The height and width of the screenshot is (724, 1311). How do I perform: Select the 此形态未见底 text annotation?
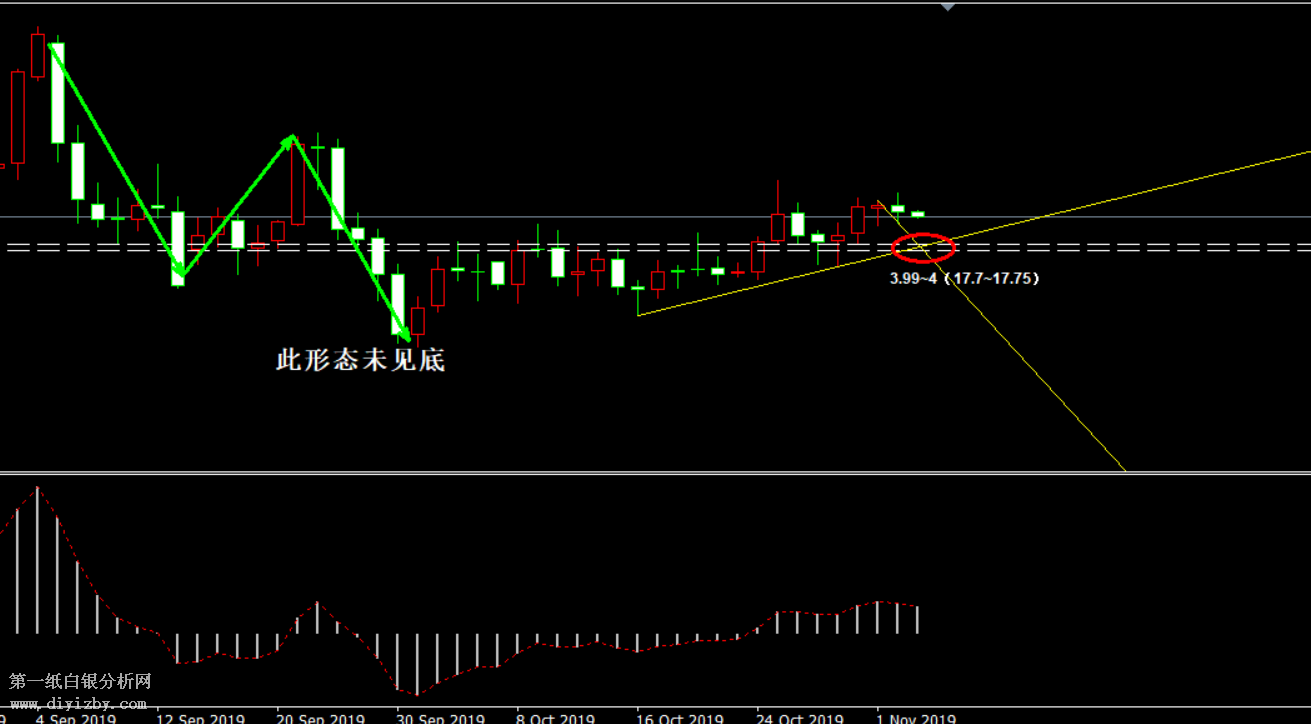point(360,361)
